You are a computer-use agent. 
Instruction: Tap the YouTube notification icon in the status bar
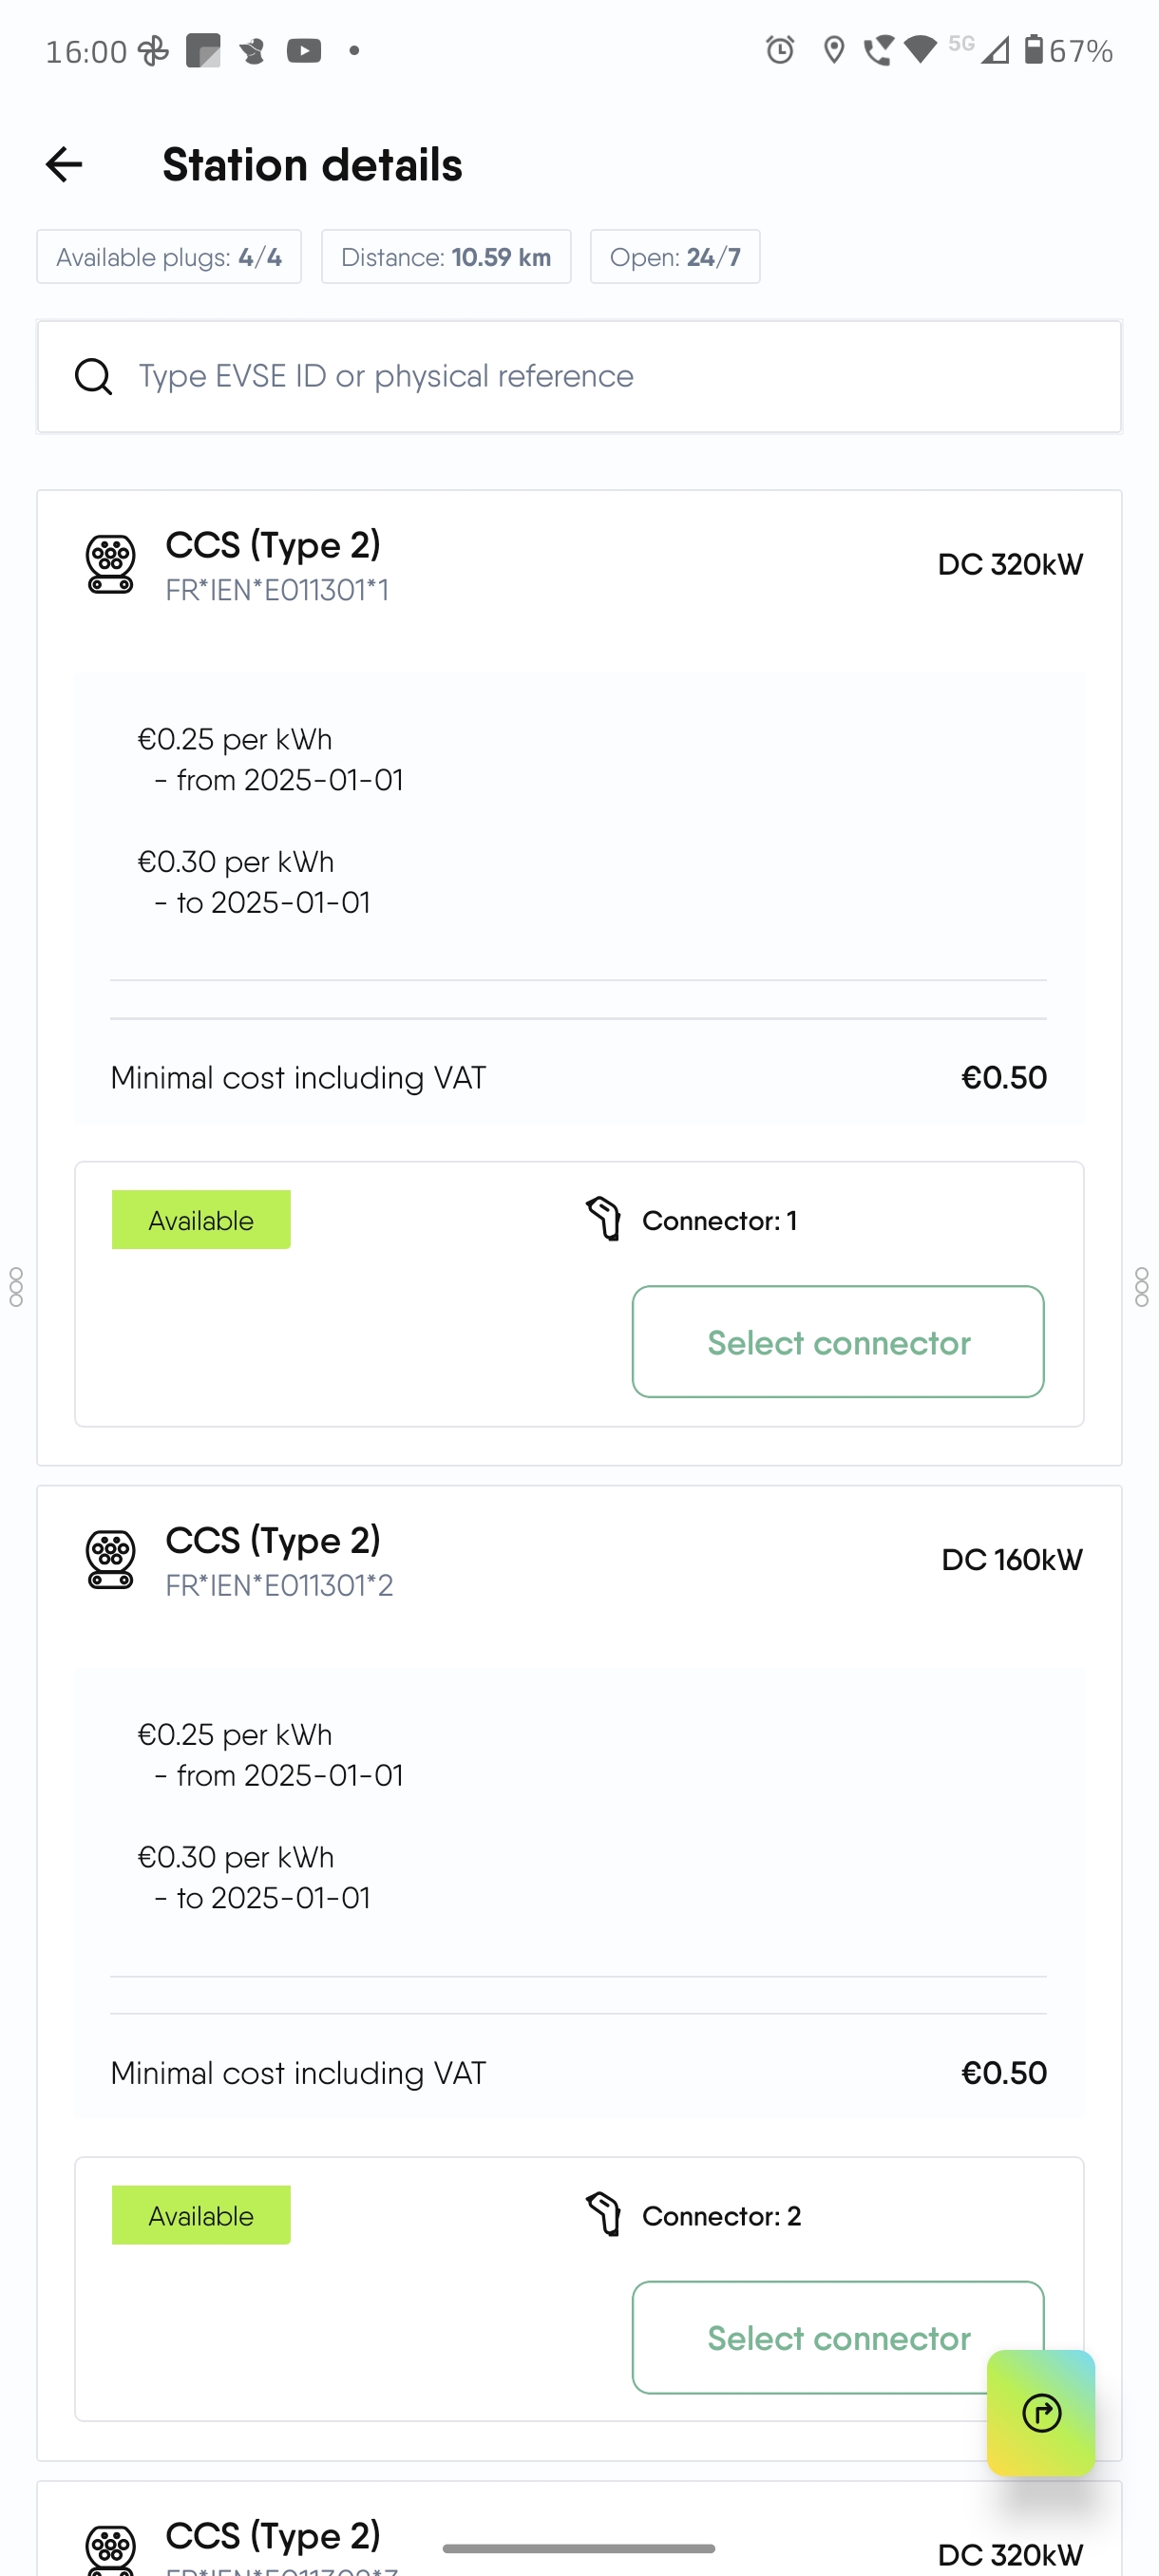pyautogui.click(x=304, y=50)
